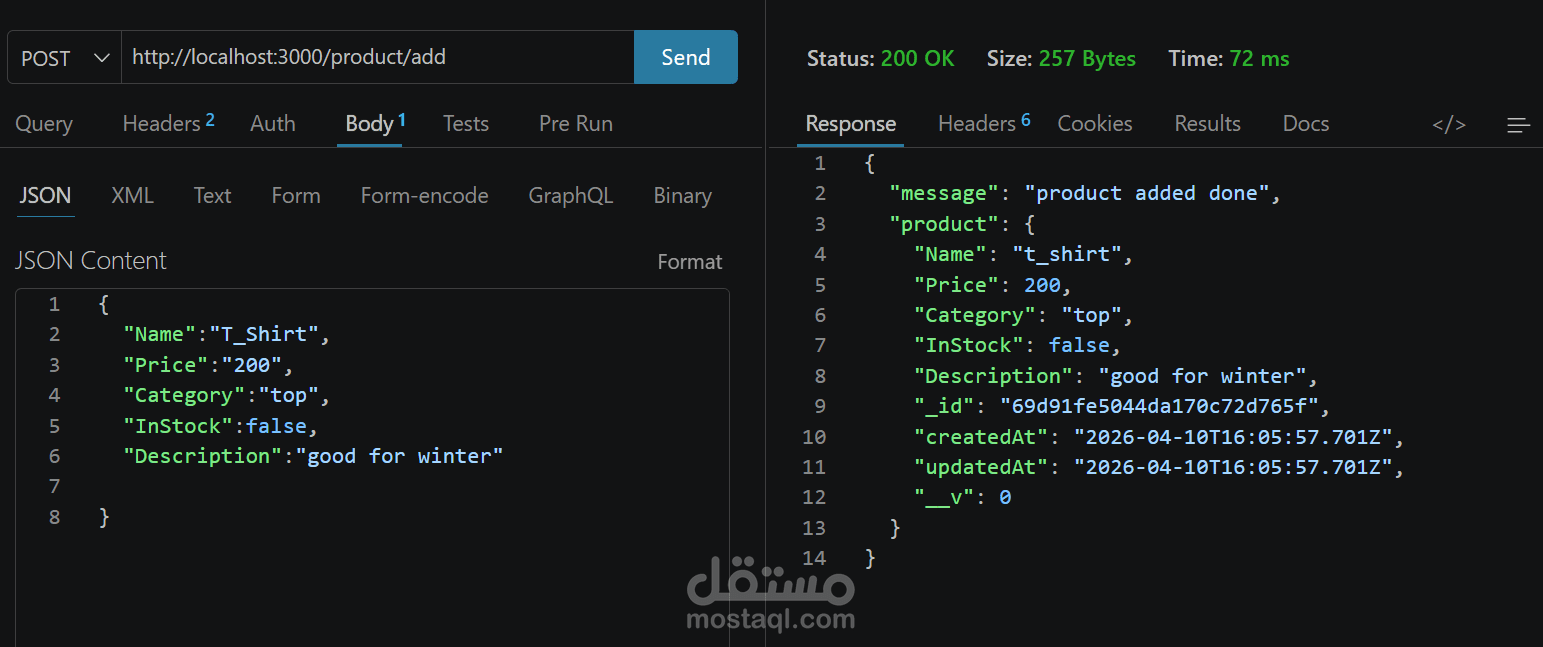Screen dimensions: 1543x647
Task: Open the Cookies tab
Action: [x=1095, y=124]
